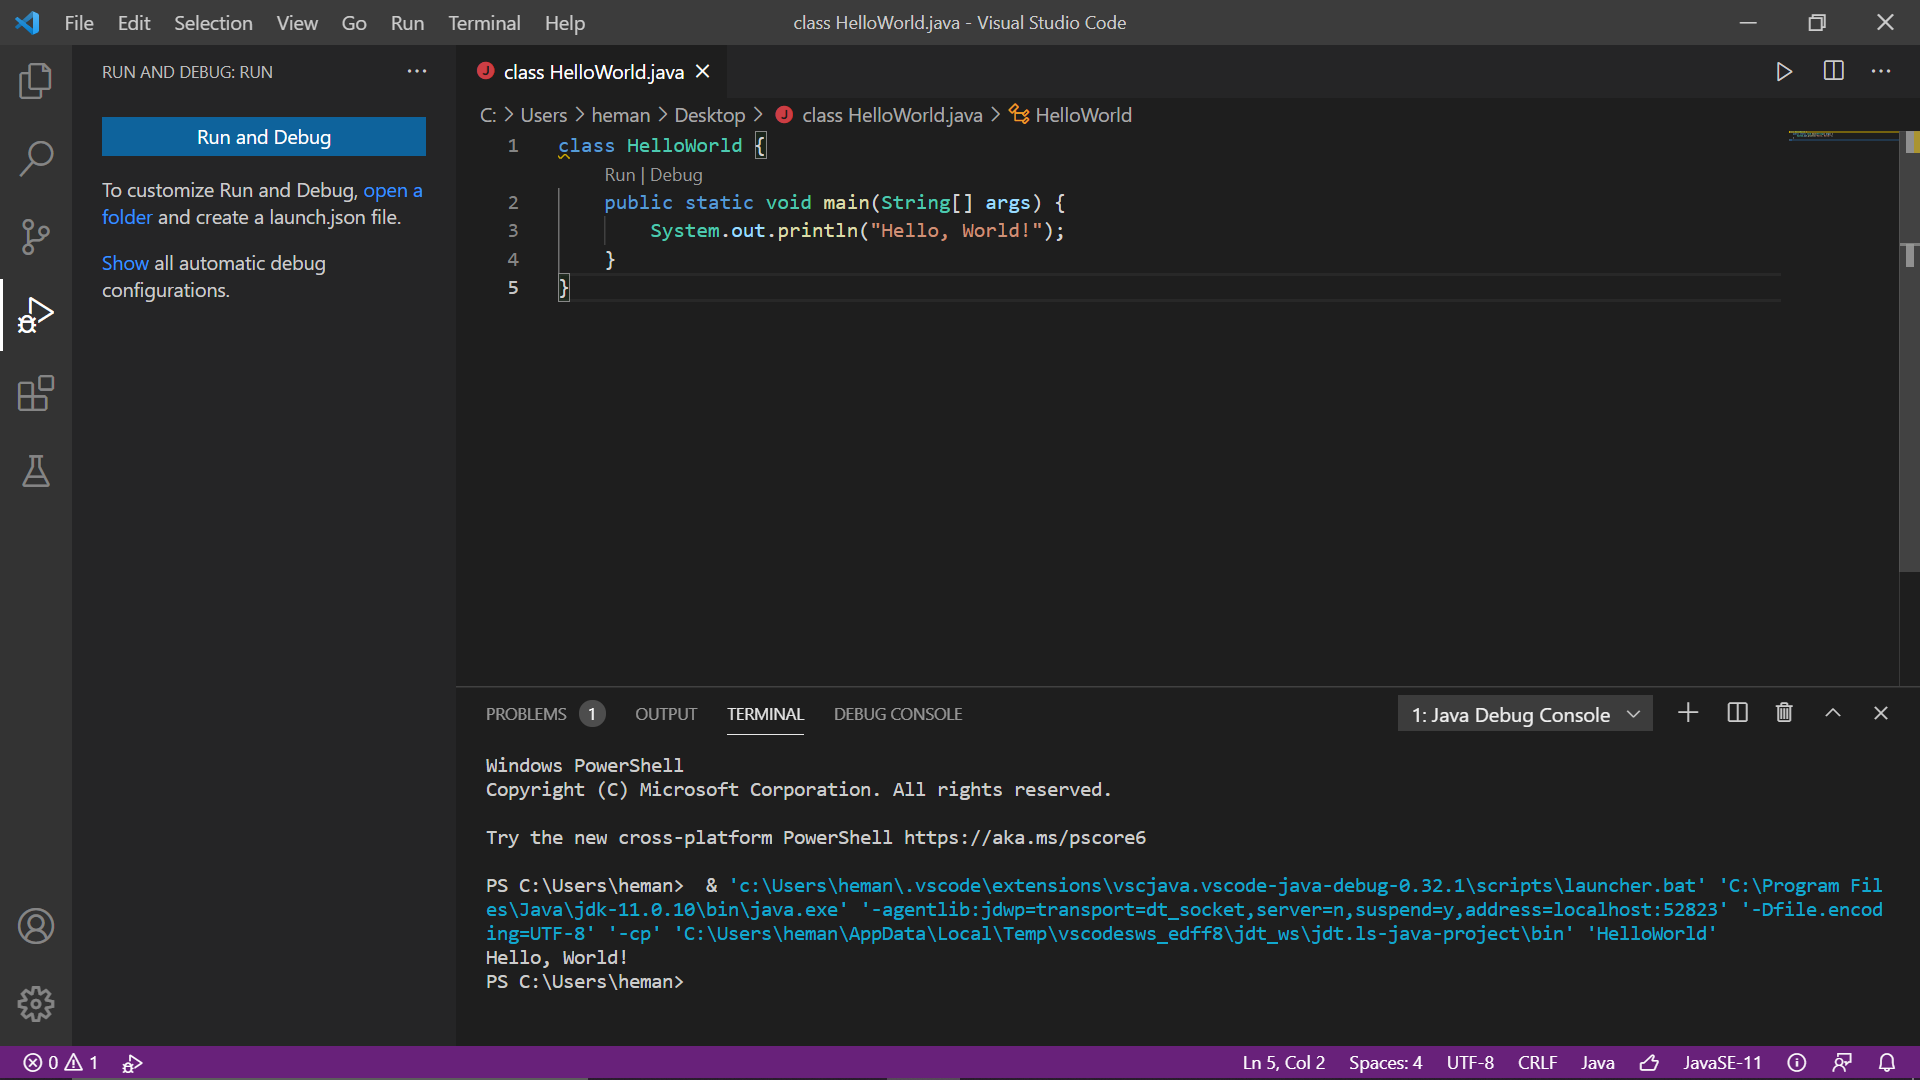Open the Search view icon
Image resolution: width=1920 pixels, height=1080 pixels.
coord(36,158)
